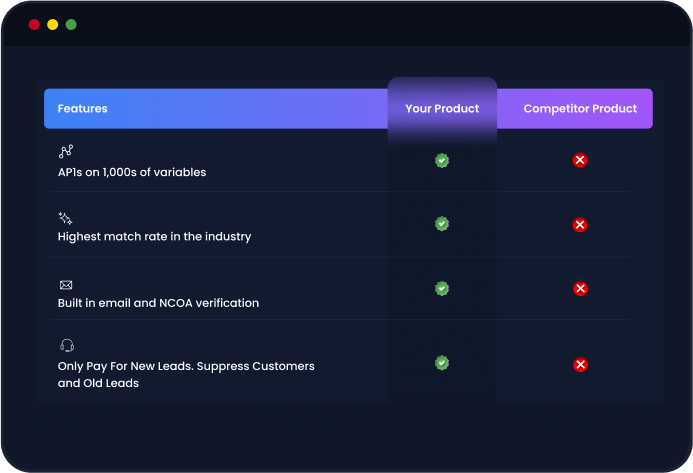Viewport: 693px width, 473px height.
Task: Click the API nodes icon above APIs text
Action: [x=66, y=152]
